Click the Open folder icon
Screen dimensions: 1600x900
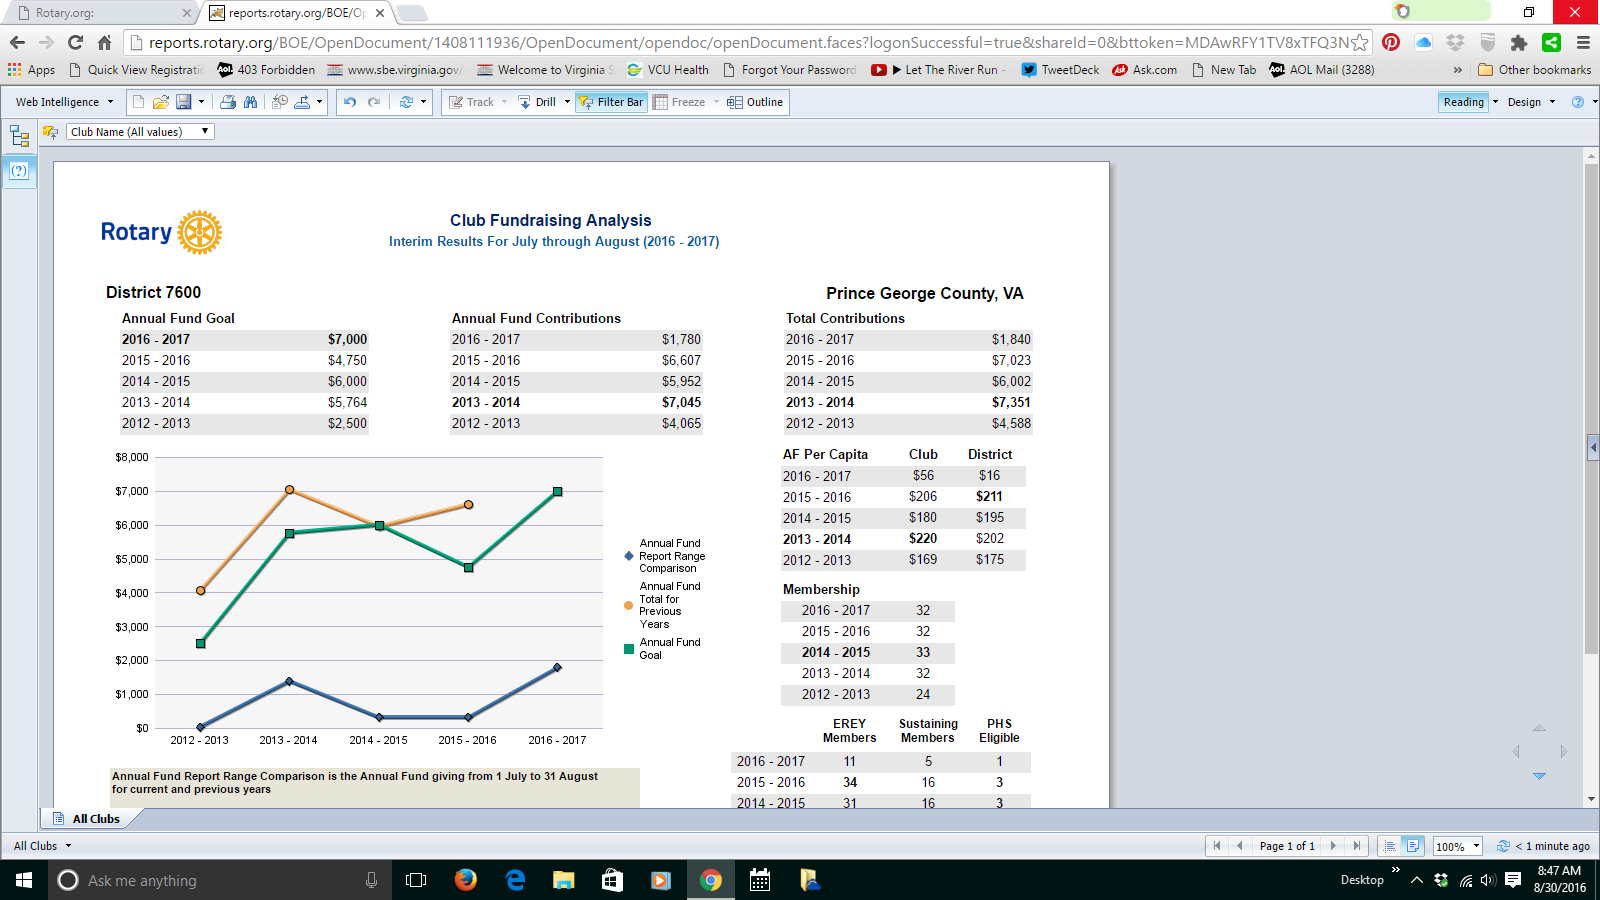160,102
